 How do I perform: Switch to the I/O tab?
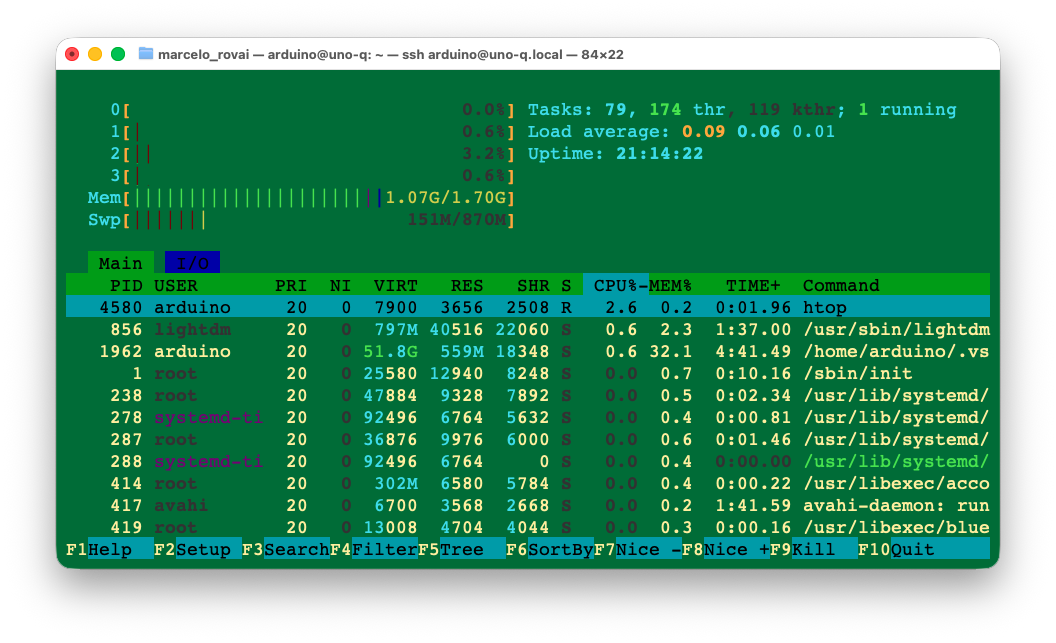point(193,263)
